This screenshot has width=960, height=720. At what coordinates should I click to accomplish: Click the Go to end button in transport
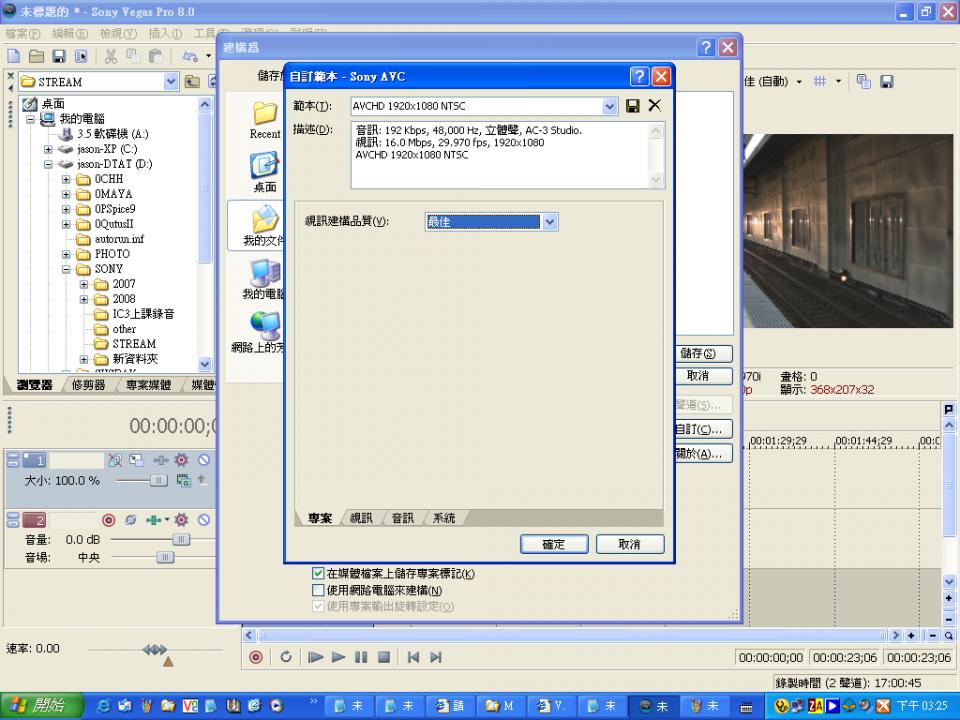(x=436, y=657)
